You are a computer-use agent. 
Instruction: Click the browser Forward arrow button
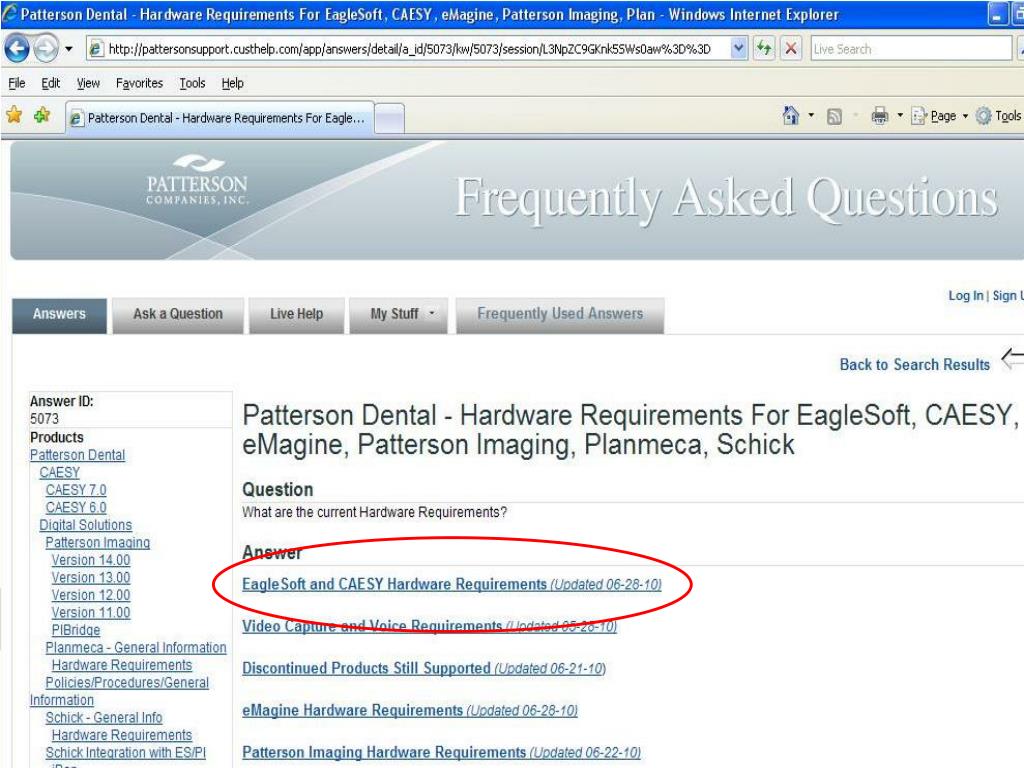point(46,48)
